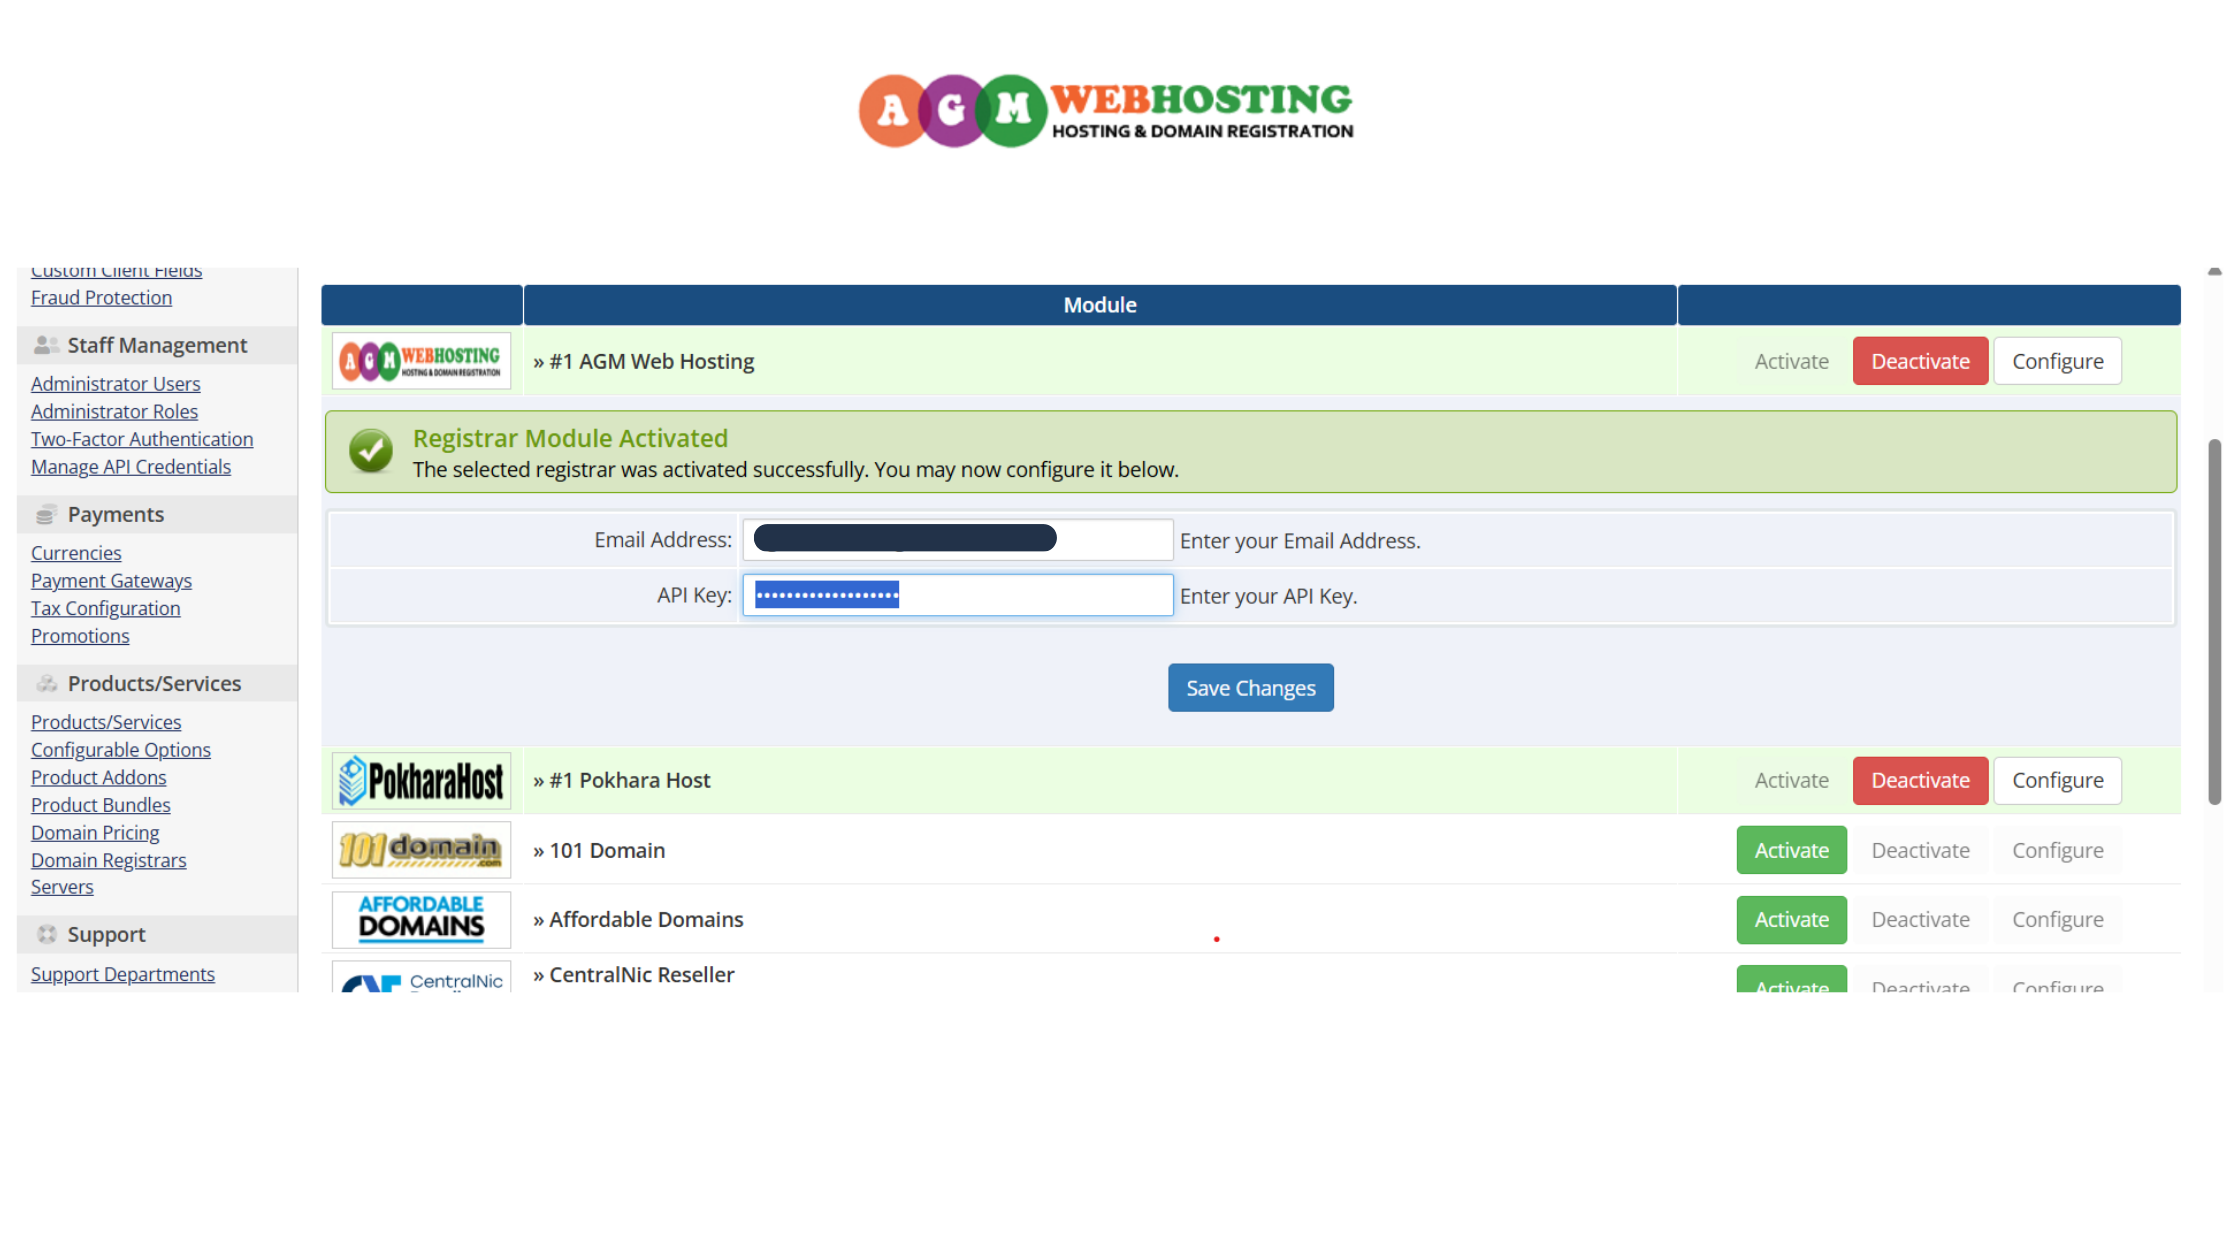The width and height of the screenshot is (2240, 1260).
Task: Click the Support section lifebuoy icon
Action: tap(46, 934)
